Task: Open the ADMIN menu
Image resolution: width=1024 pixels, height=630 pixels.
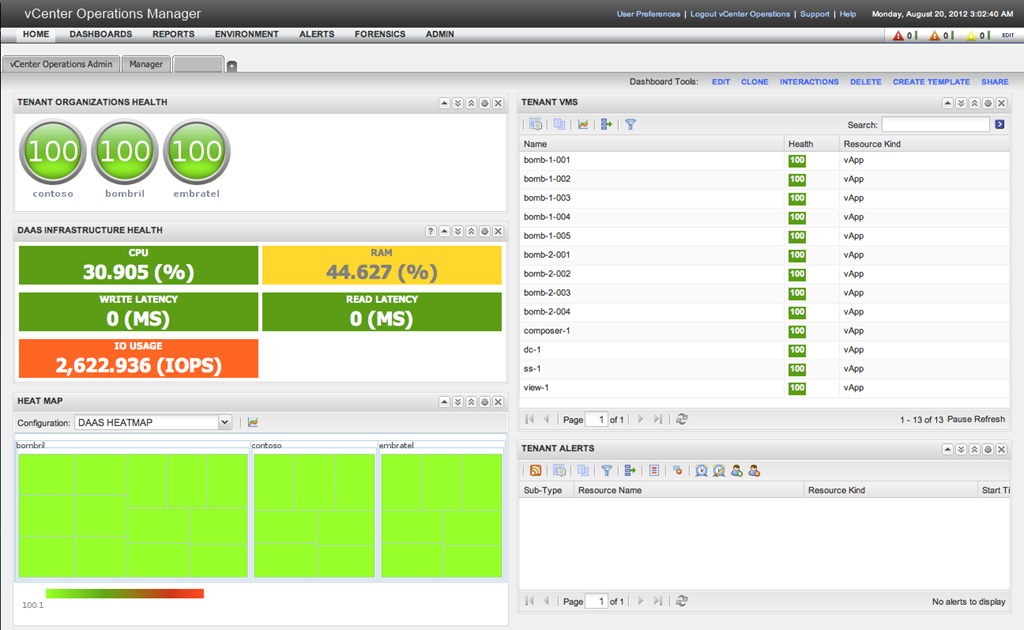Action: 440,34
